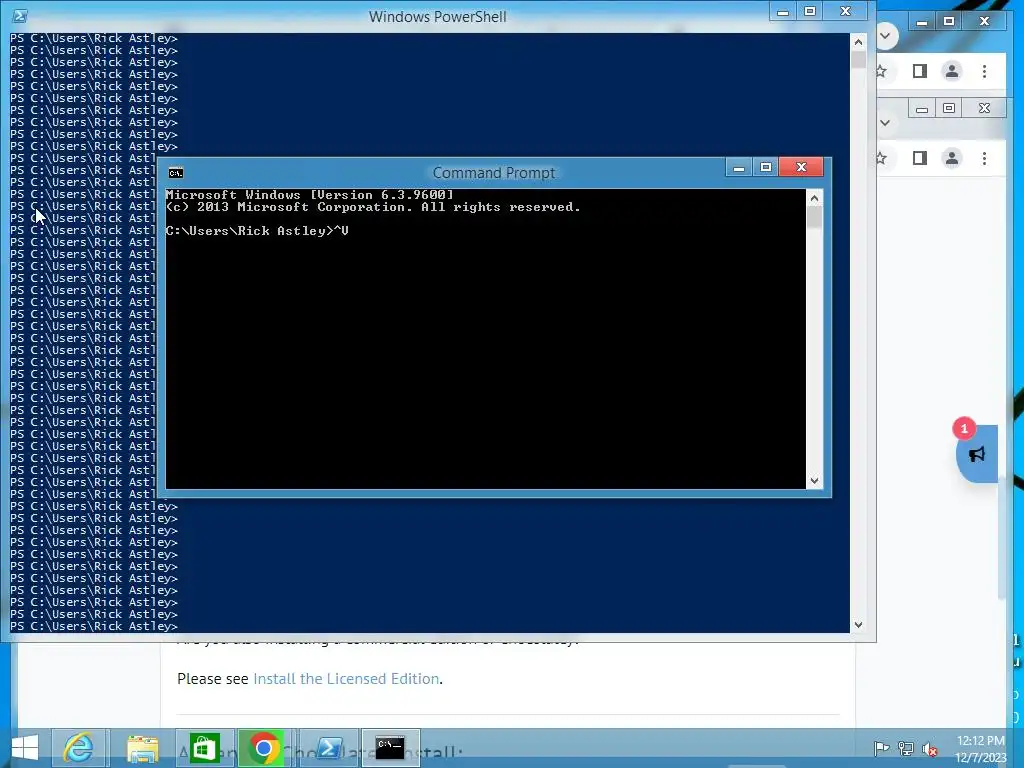Open notification megaphone widget on webpage
This screenshot has width=1024, height=768.
point(977,454)
